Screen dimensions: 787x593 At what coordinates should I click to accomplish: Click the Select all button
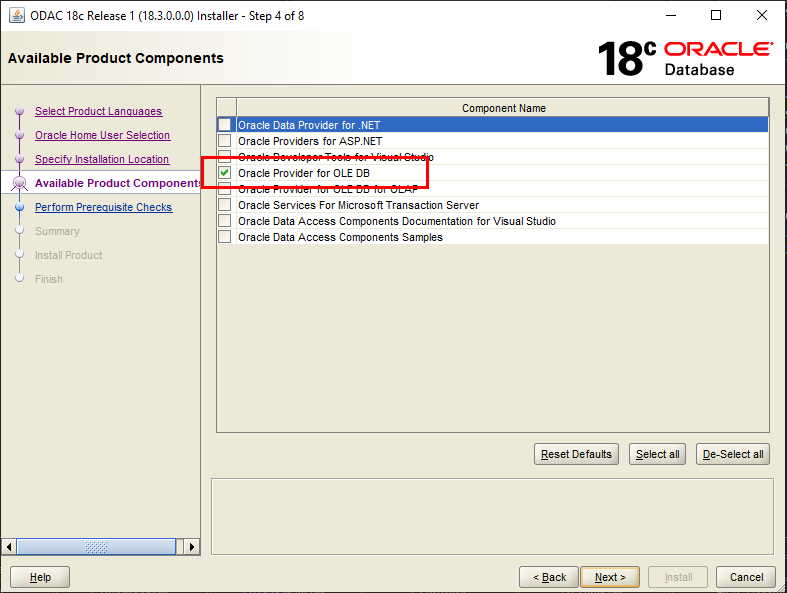tap(658, 454)
